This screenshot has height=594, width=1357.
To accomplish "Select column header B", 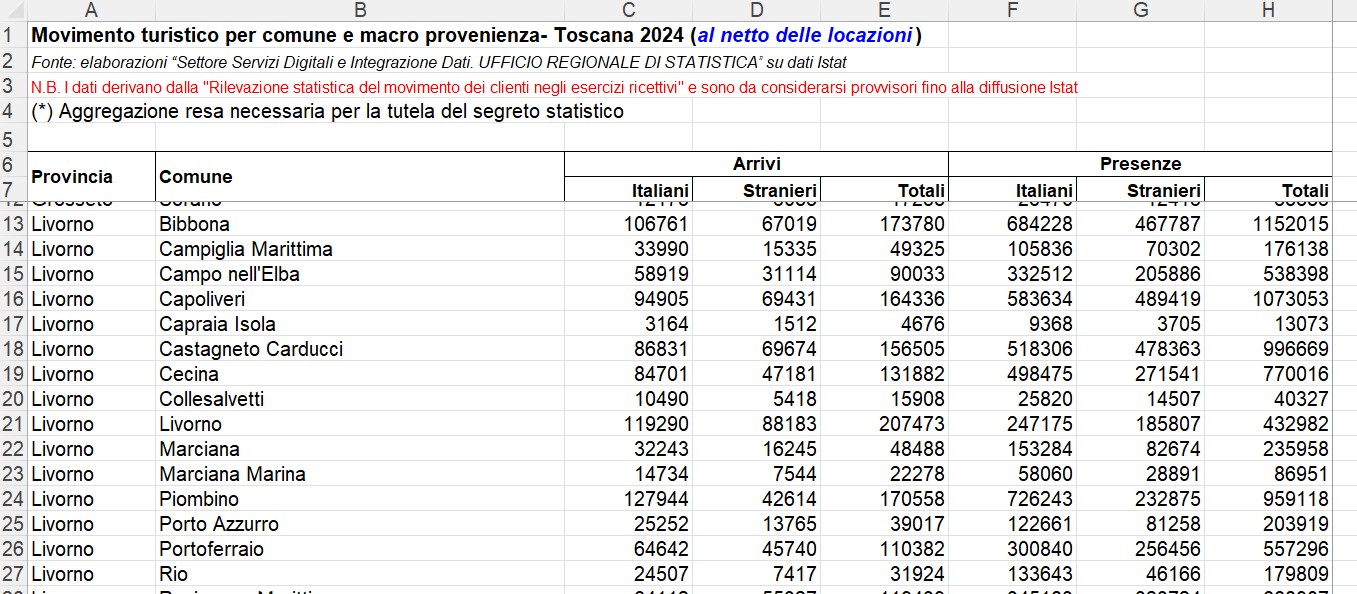I will (358, 10).
